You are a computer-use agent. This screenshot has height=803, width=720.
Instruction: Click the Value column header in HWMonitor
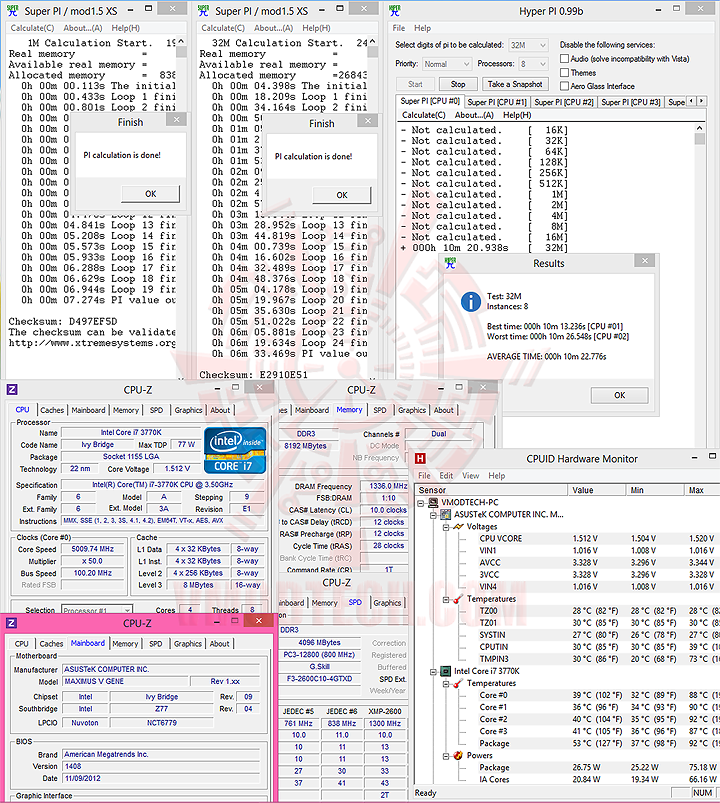tap(597, 490)
